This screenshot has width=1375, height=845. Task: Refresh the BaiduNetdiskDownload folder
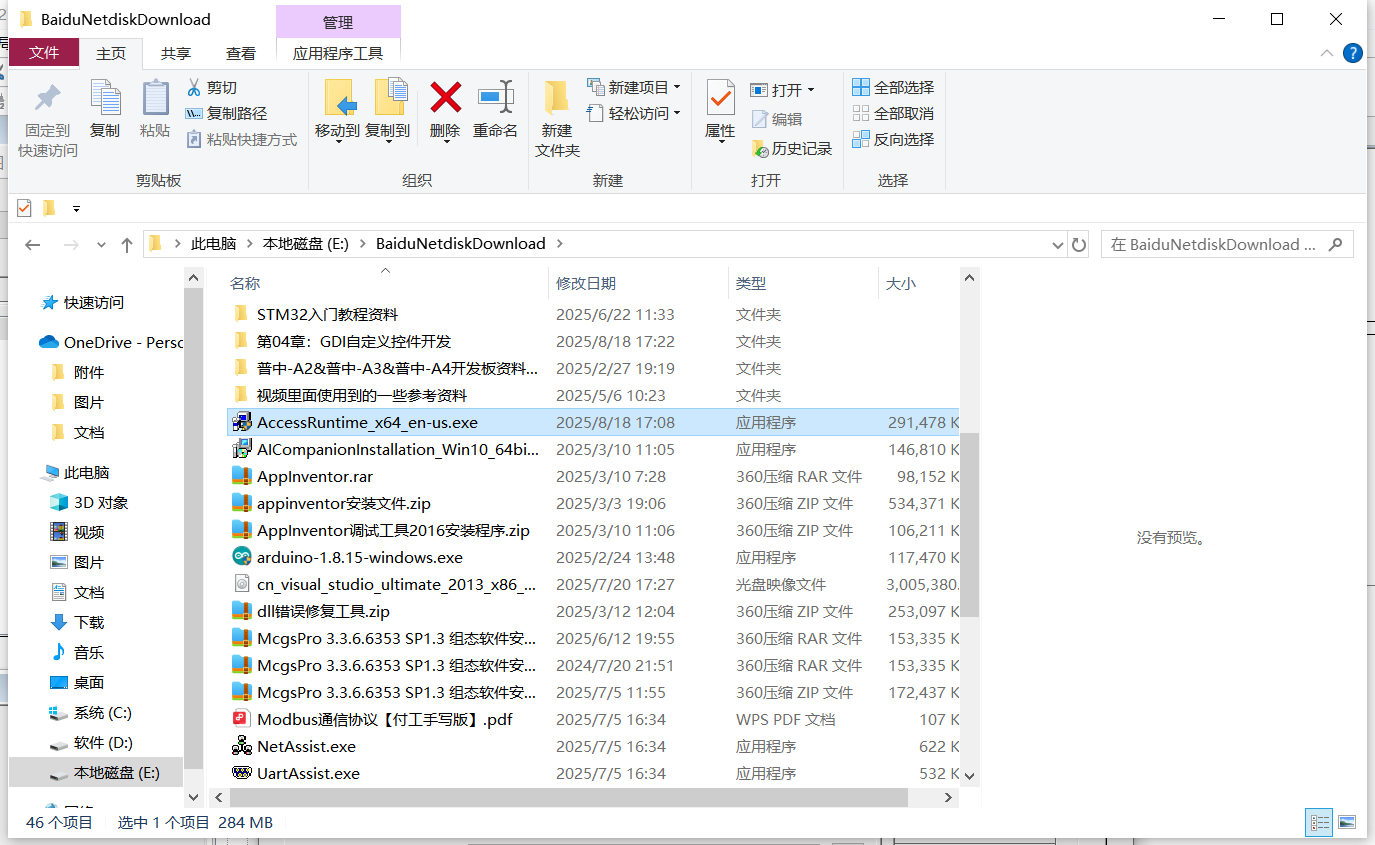click(1079, 244)
